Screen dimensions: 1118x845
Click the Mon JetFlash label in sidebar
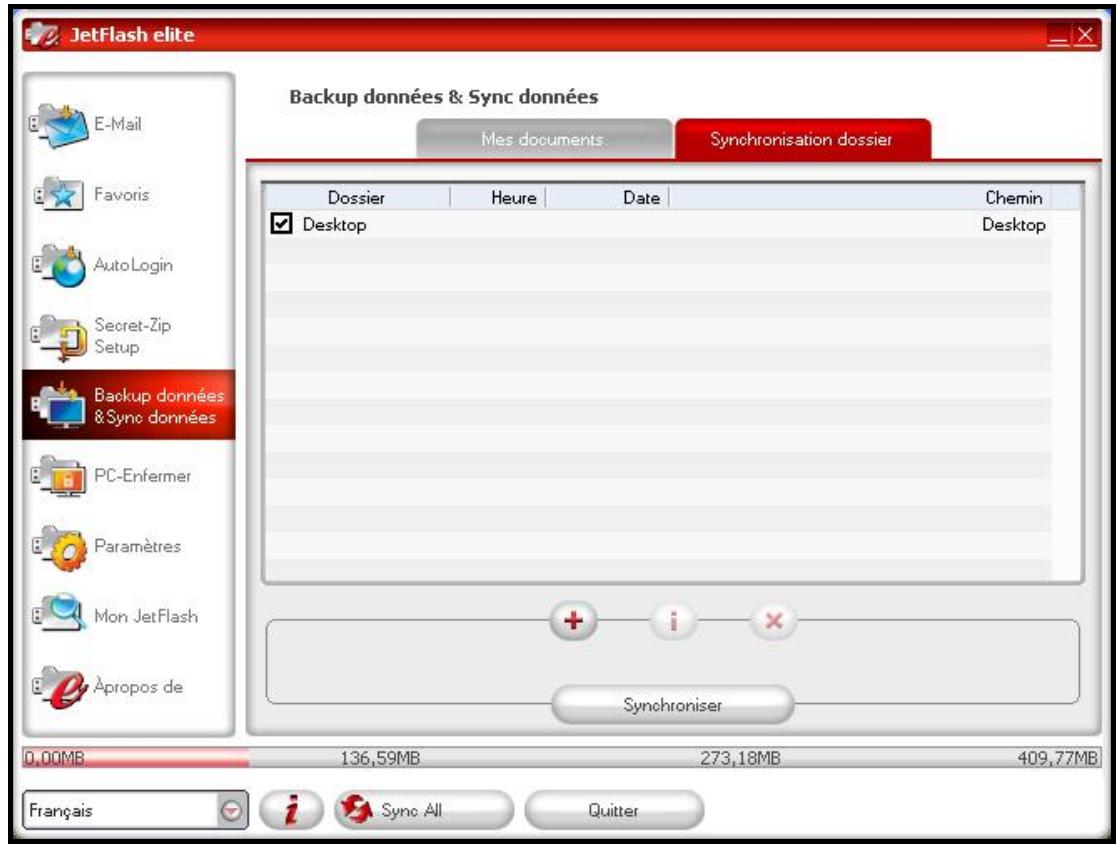146,616
